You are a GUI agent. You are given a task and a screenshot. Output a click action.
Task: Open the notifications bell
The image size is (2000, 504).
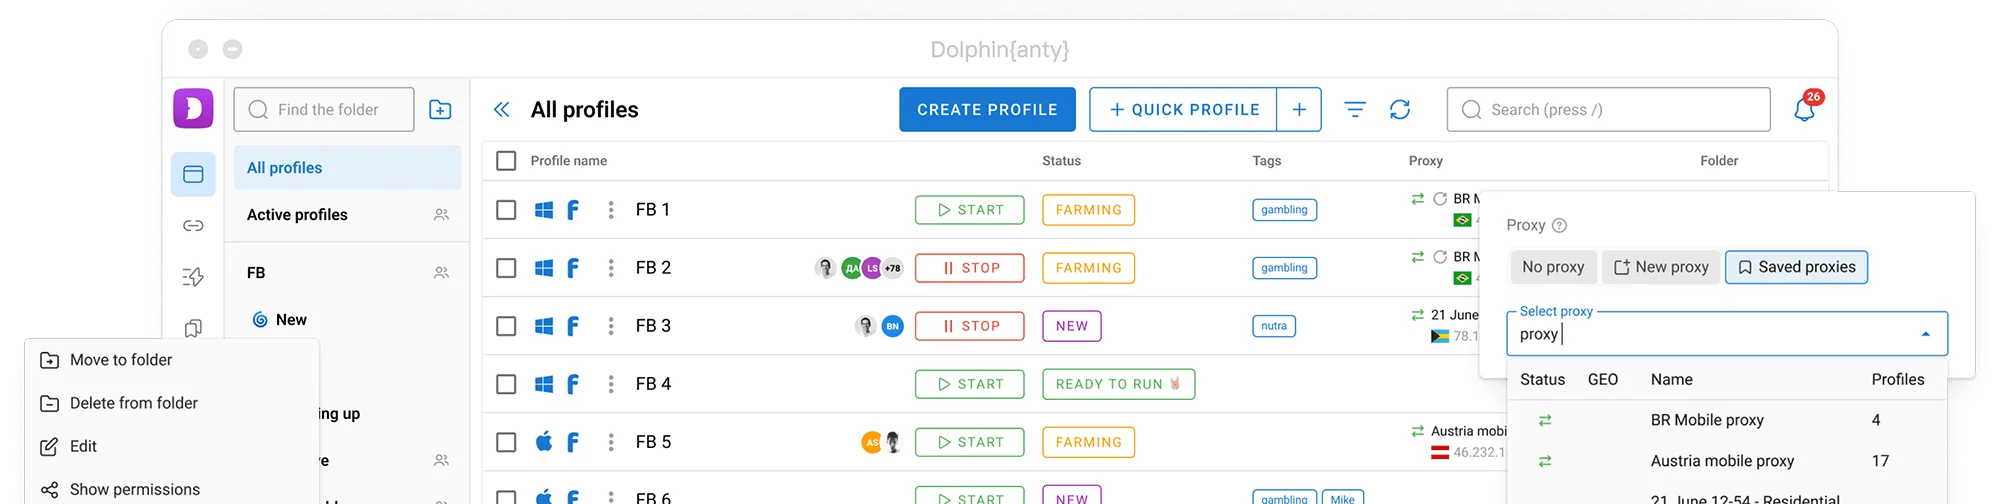pyautogui.click(x=1804, y=109)
